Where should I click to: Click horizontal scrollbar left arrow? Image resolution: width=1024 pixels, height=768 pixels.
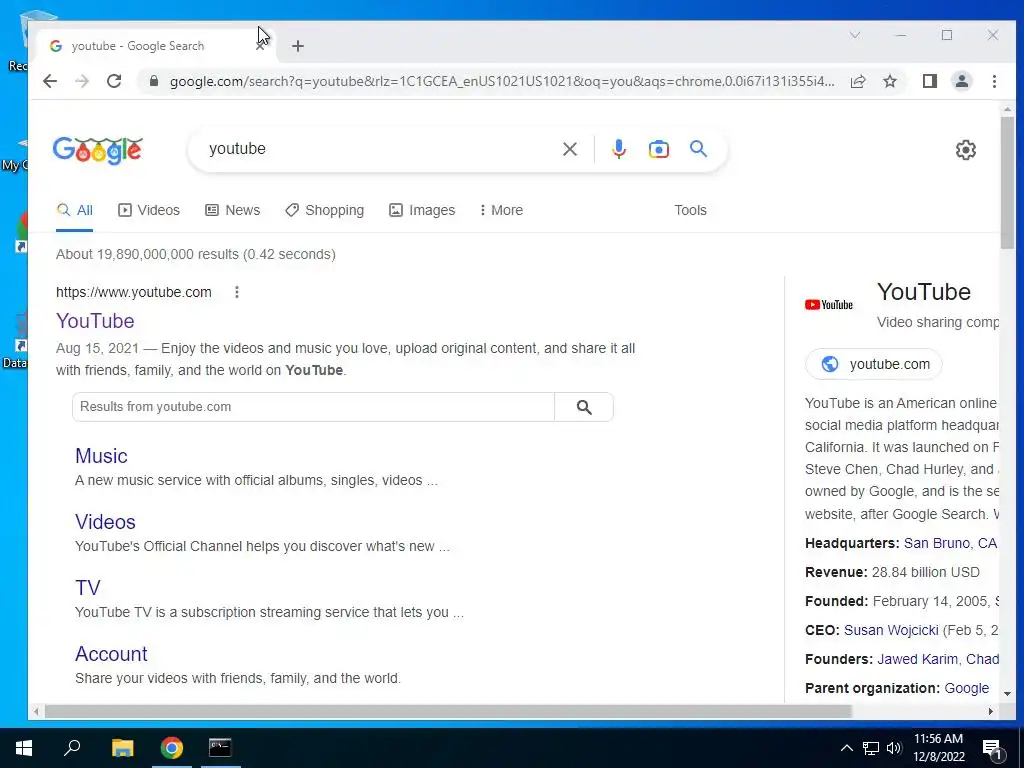(x=37, y=711)
